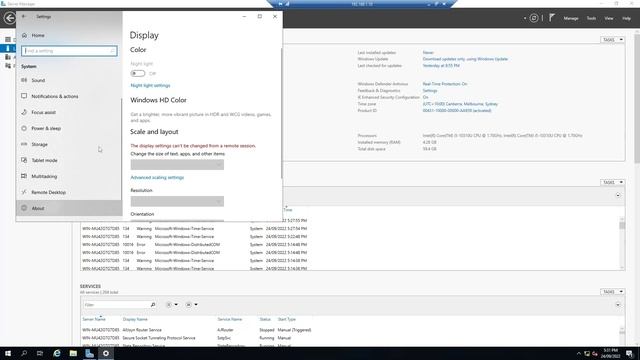Click the Focus assist moon icon
The image size is (640, 360).
[24, 112]
